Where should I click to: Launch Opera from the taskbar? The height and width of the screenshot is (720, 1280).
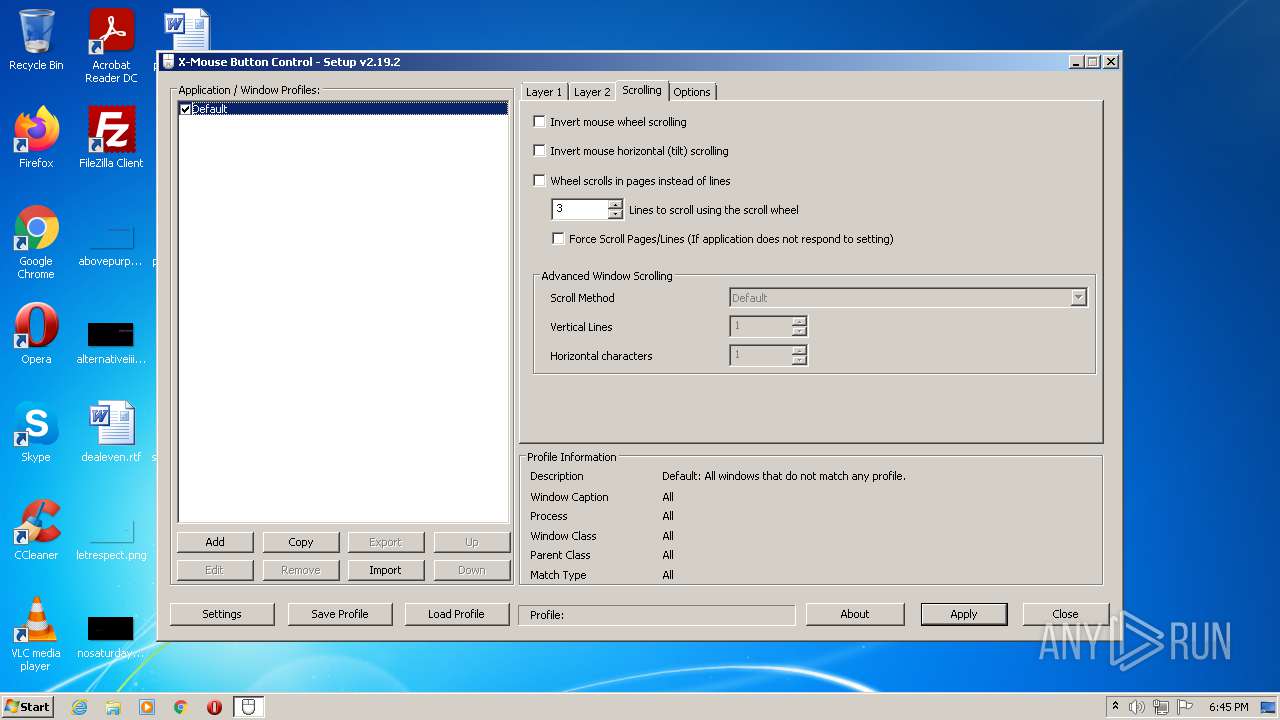coord(214,707)
